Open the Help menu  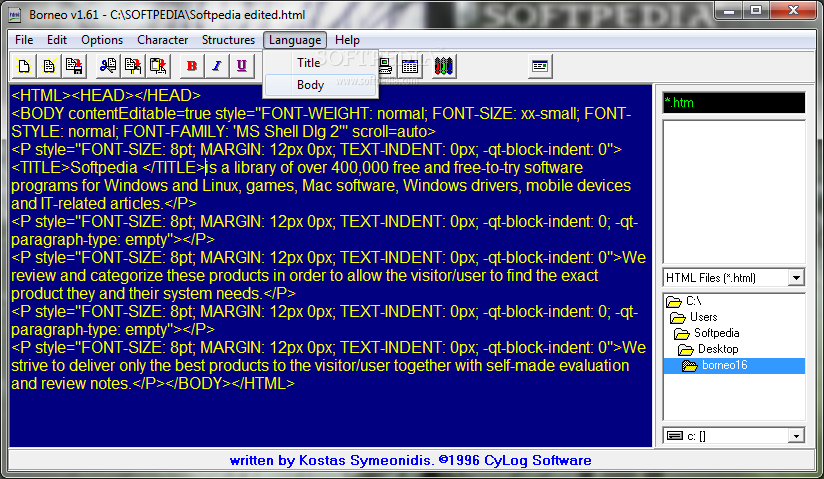click(x=347, y=40)
